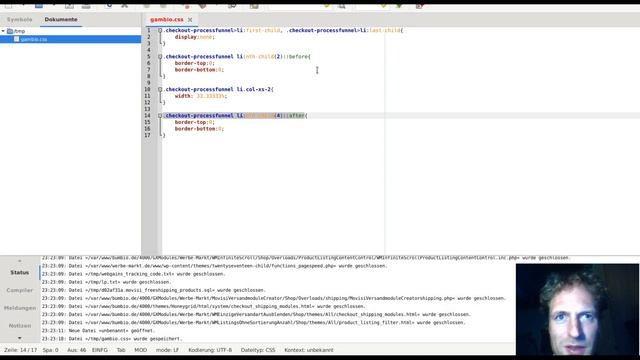Click the file icon beside gambio.css in tree

pyautogui.click(x=16, y=39)
